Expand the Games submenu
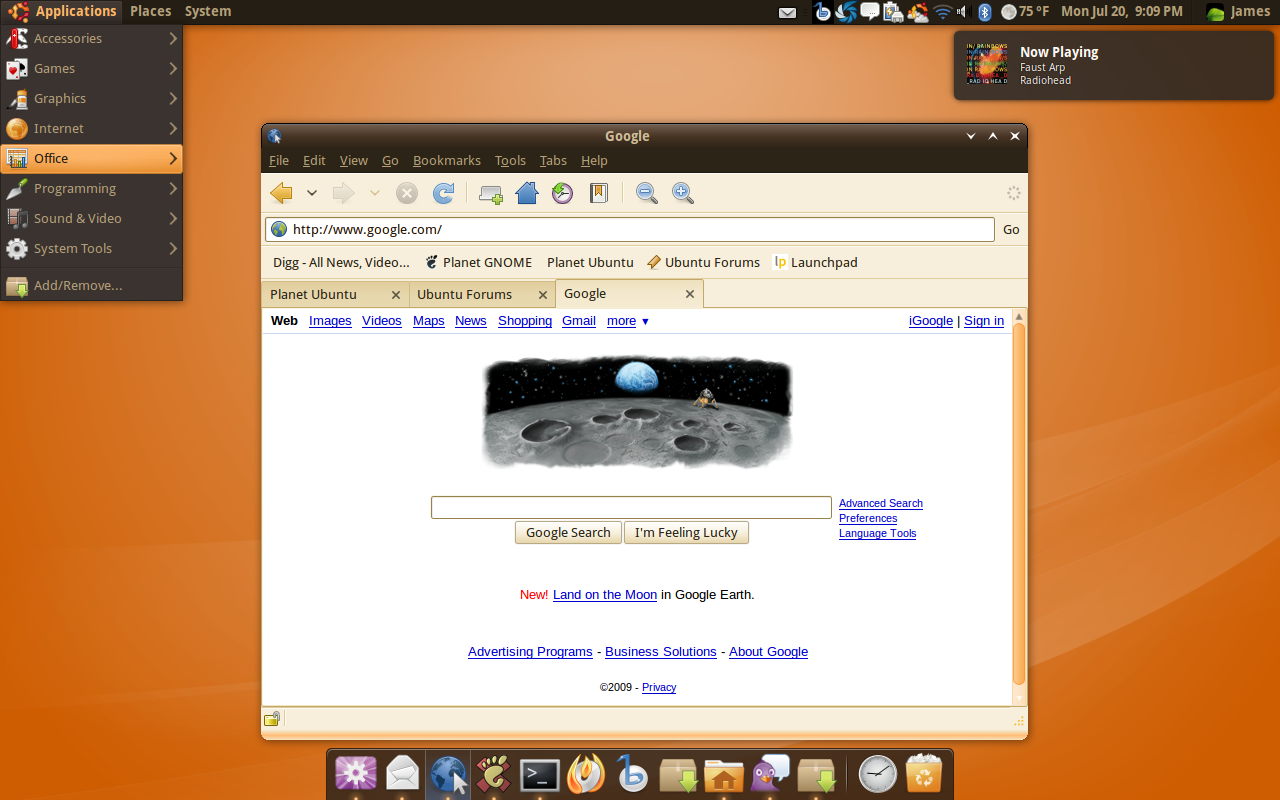The width and height of the screenshot is (1280, 800). point(92,68)
